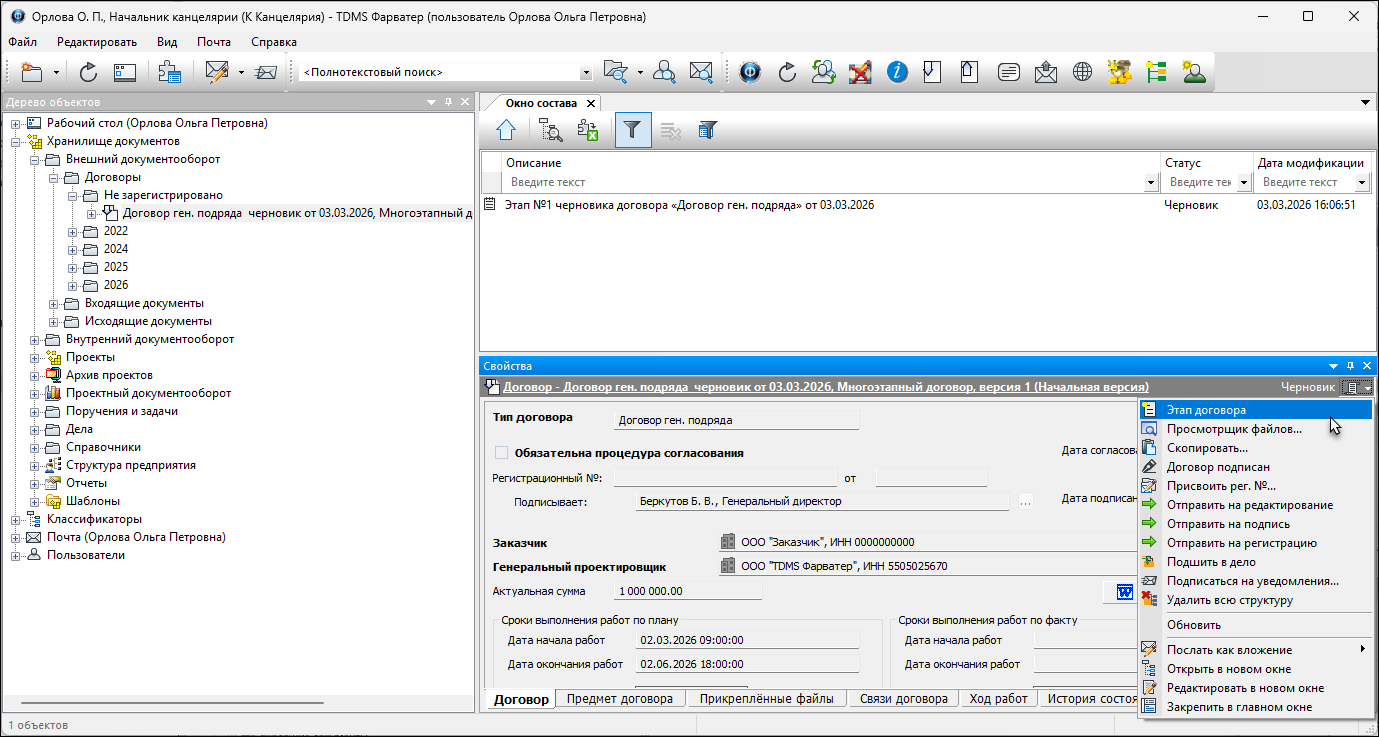1379x737 pixels.
Task: Click the blue up arrow icon
Action: pyautogui.click(x=506, y=130)
